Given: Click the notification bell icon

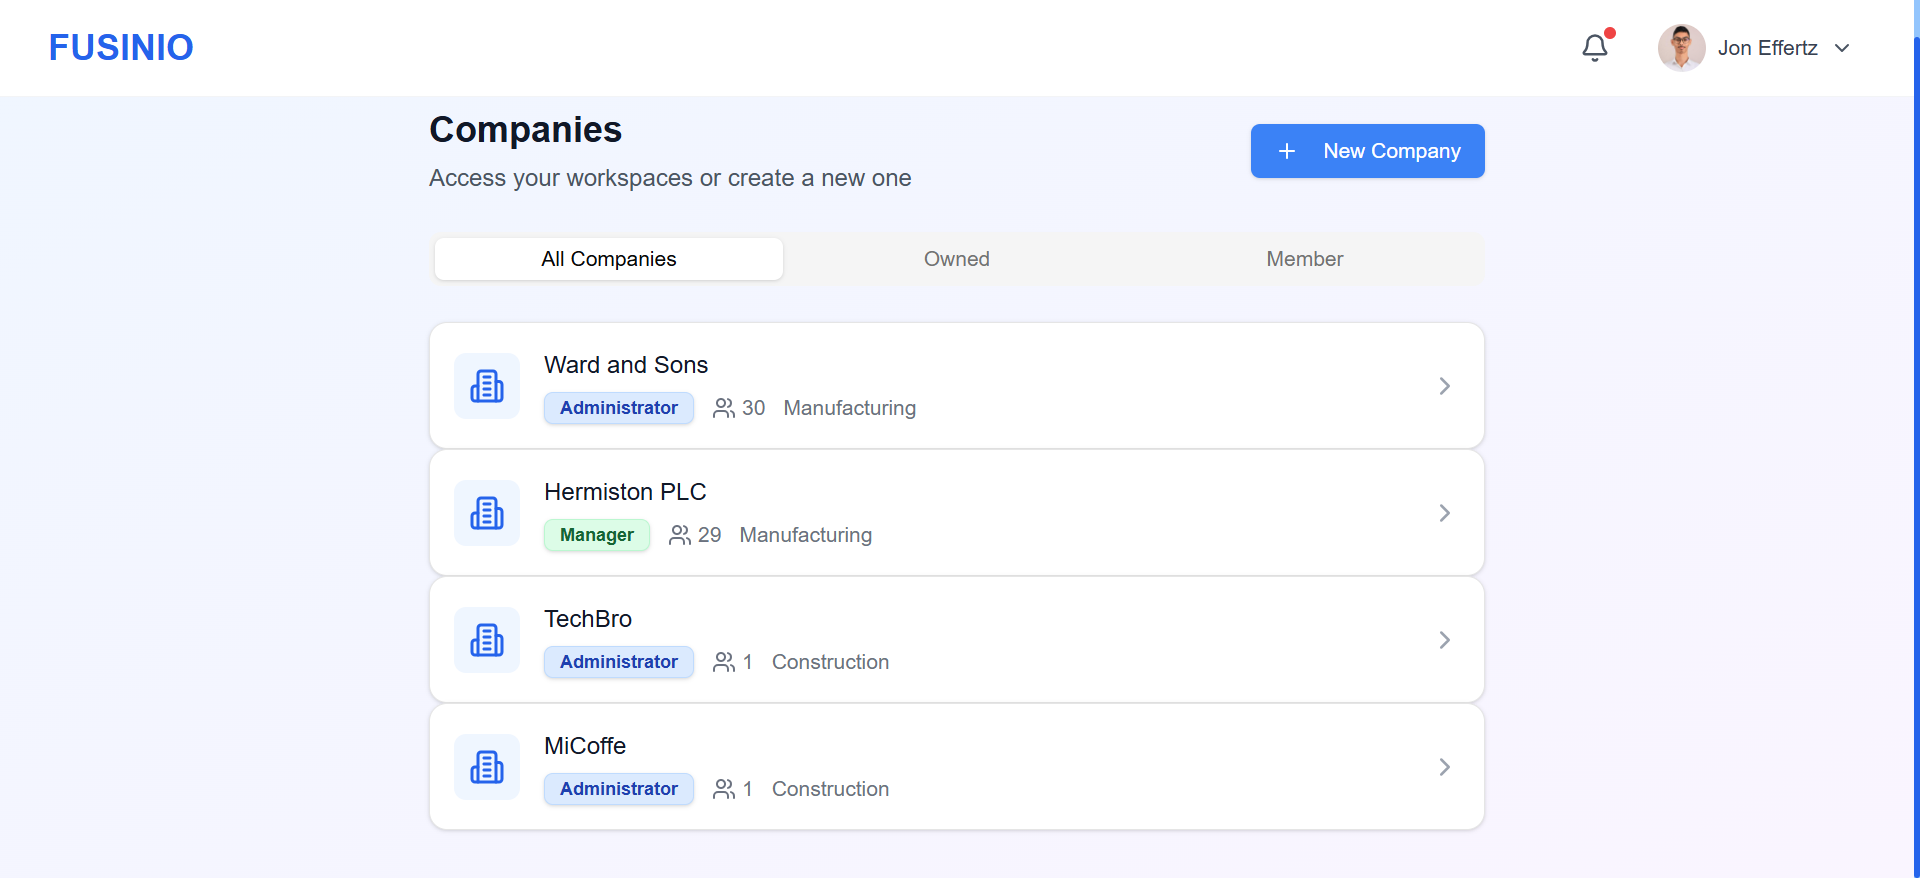Looking at the screenshot, I should (1594, 48).
